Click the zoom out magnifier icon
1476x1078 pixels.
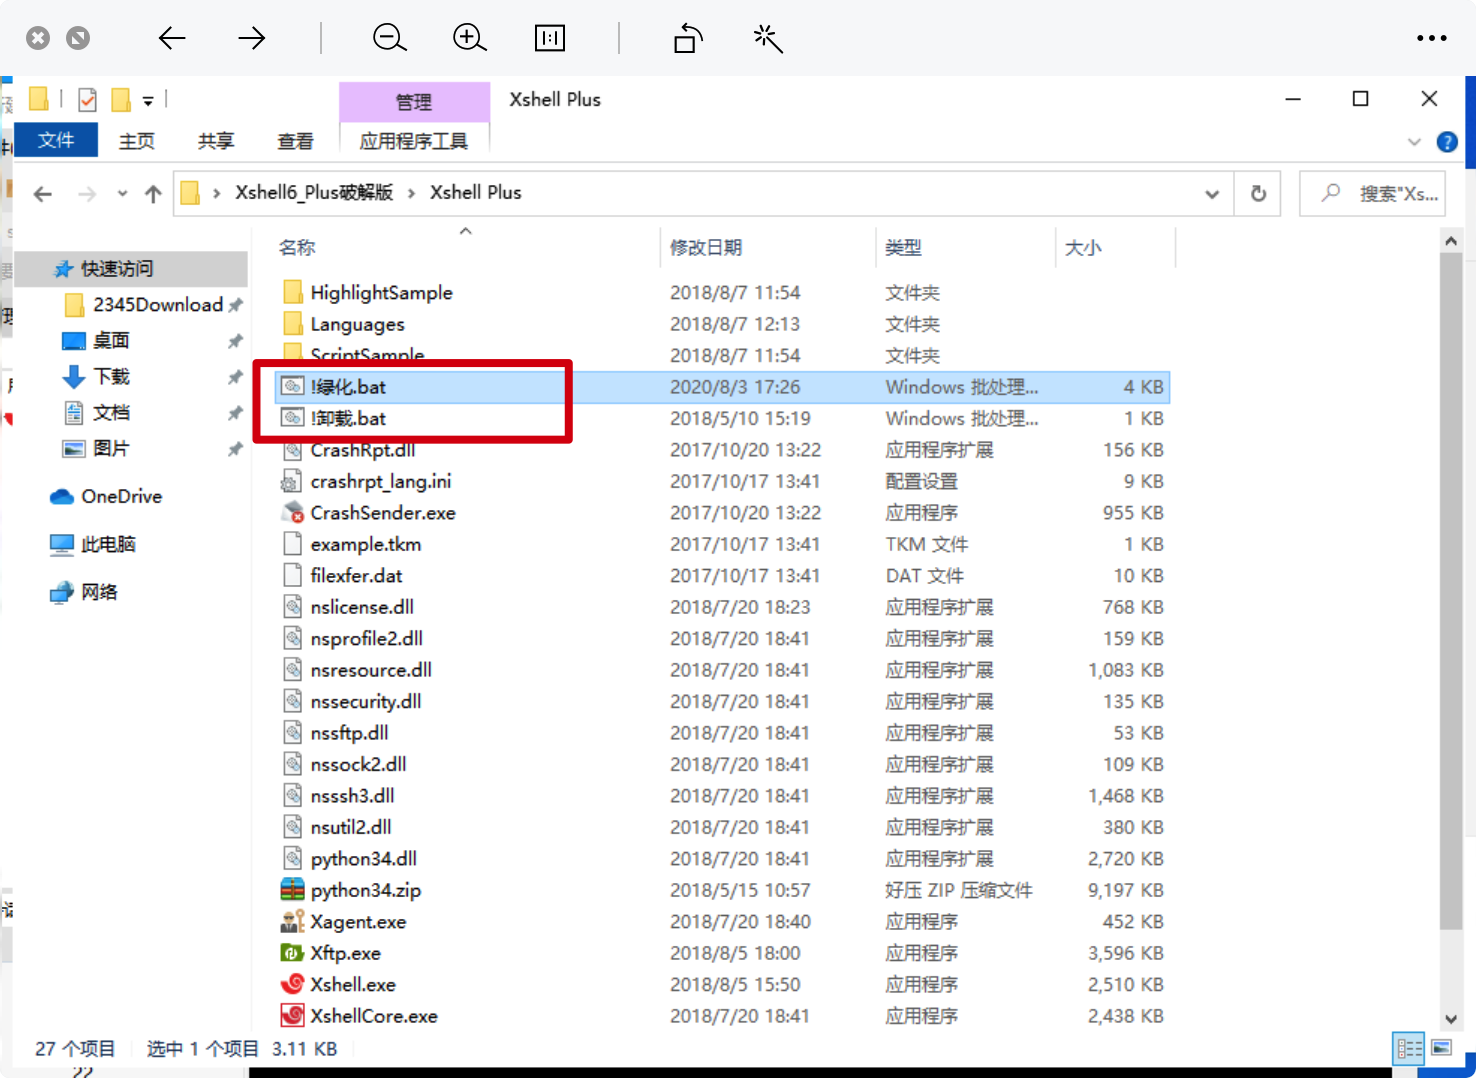pyautogui.click(x=389, y=38)
